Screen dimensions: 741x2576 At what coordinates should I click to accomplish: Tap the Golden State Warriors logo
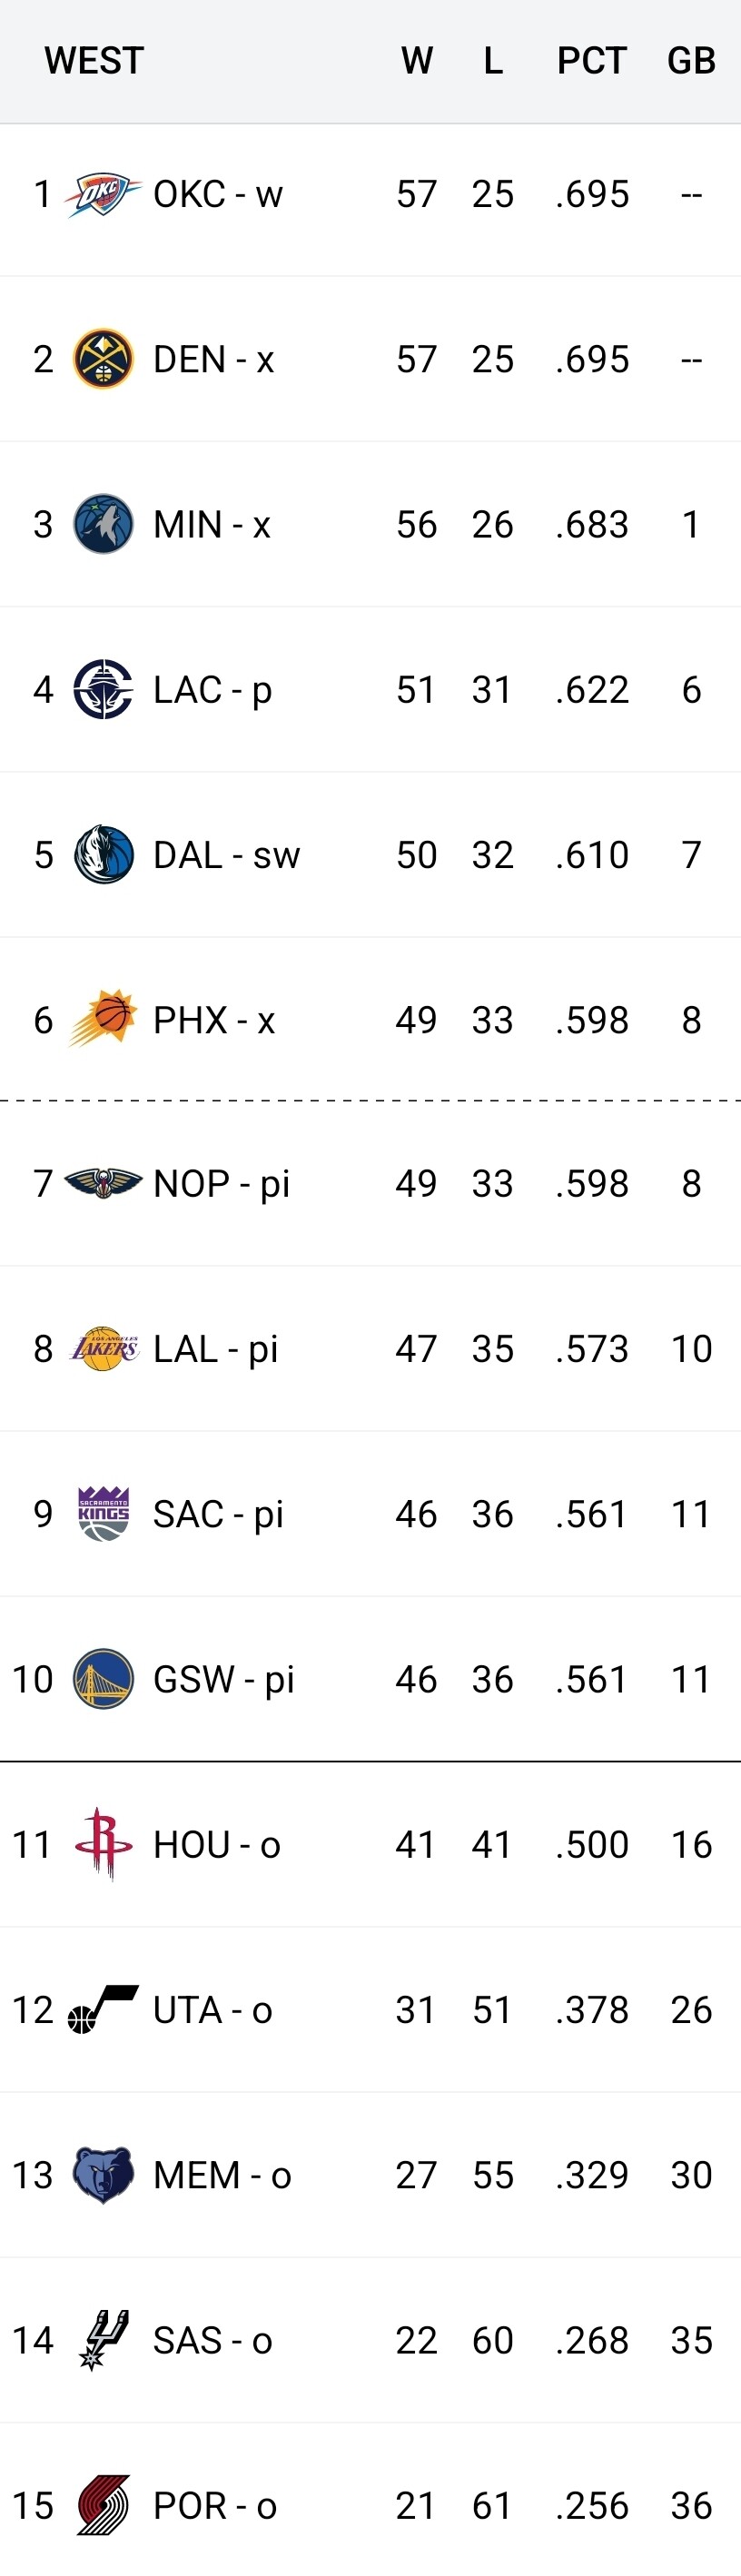[x=103, y=1678]
